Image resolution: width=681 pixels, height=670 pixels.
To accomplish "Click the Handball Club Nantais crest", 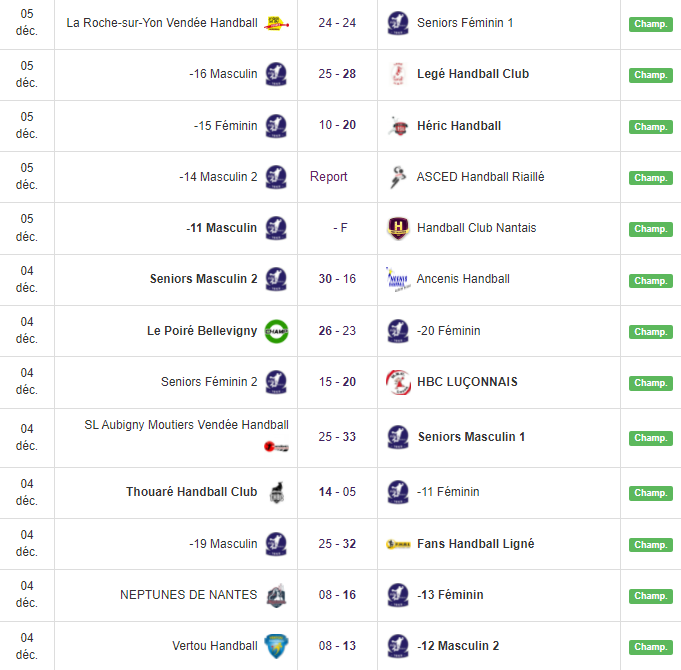I will pyautogui.click(x=398, y=228).
